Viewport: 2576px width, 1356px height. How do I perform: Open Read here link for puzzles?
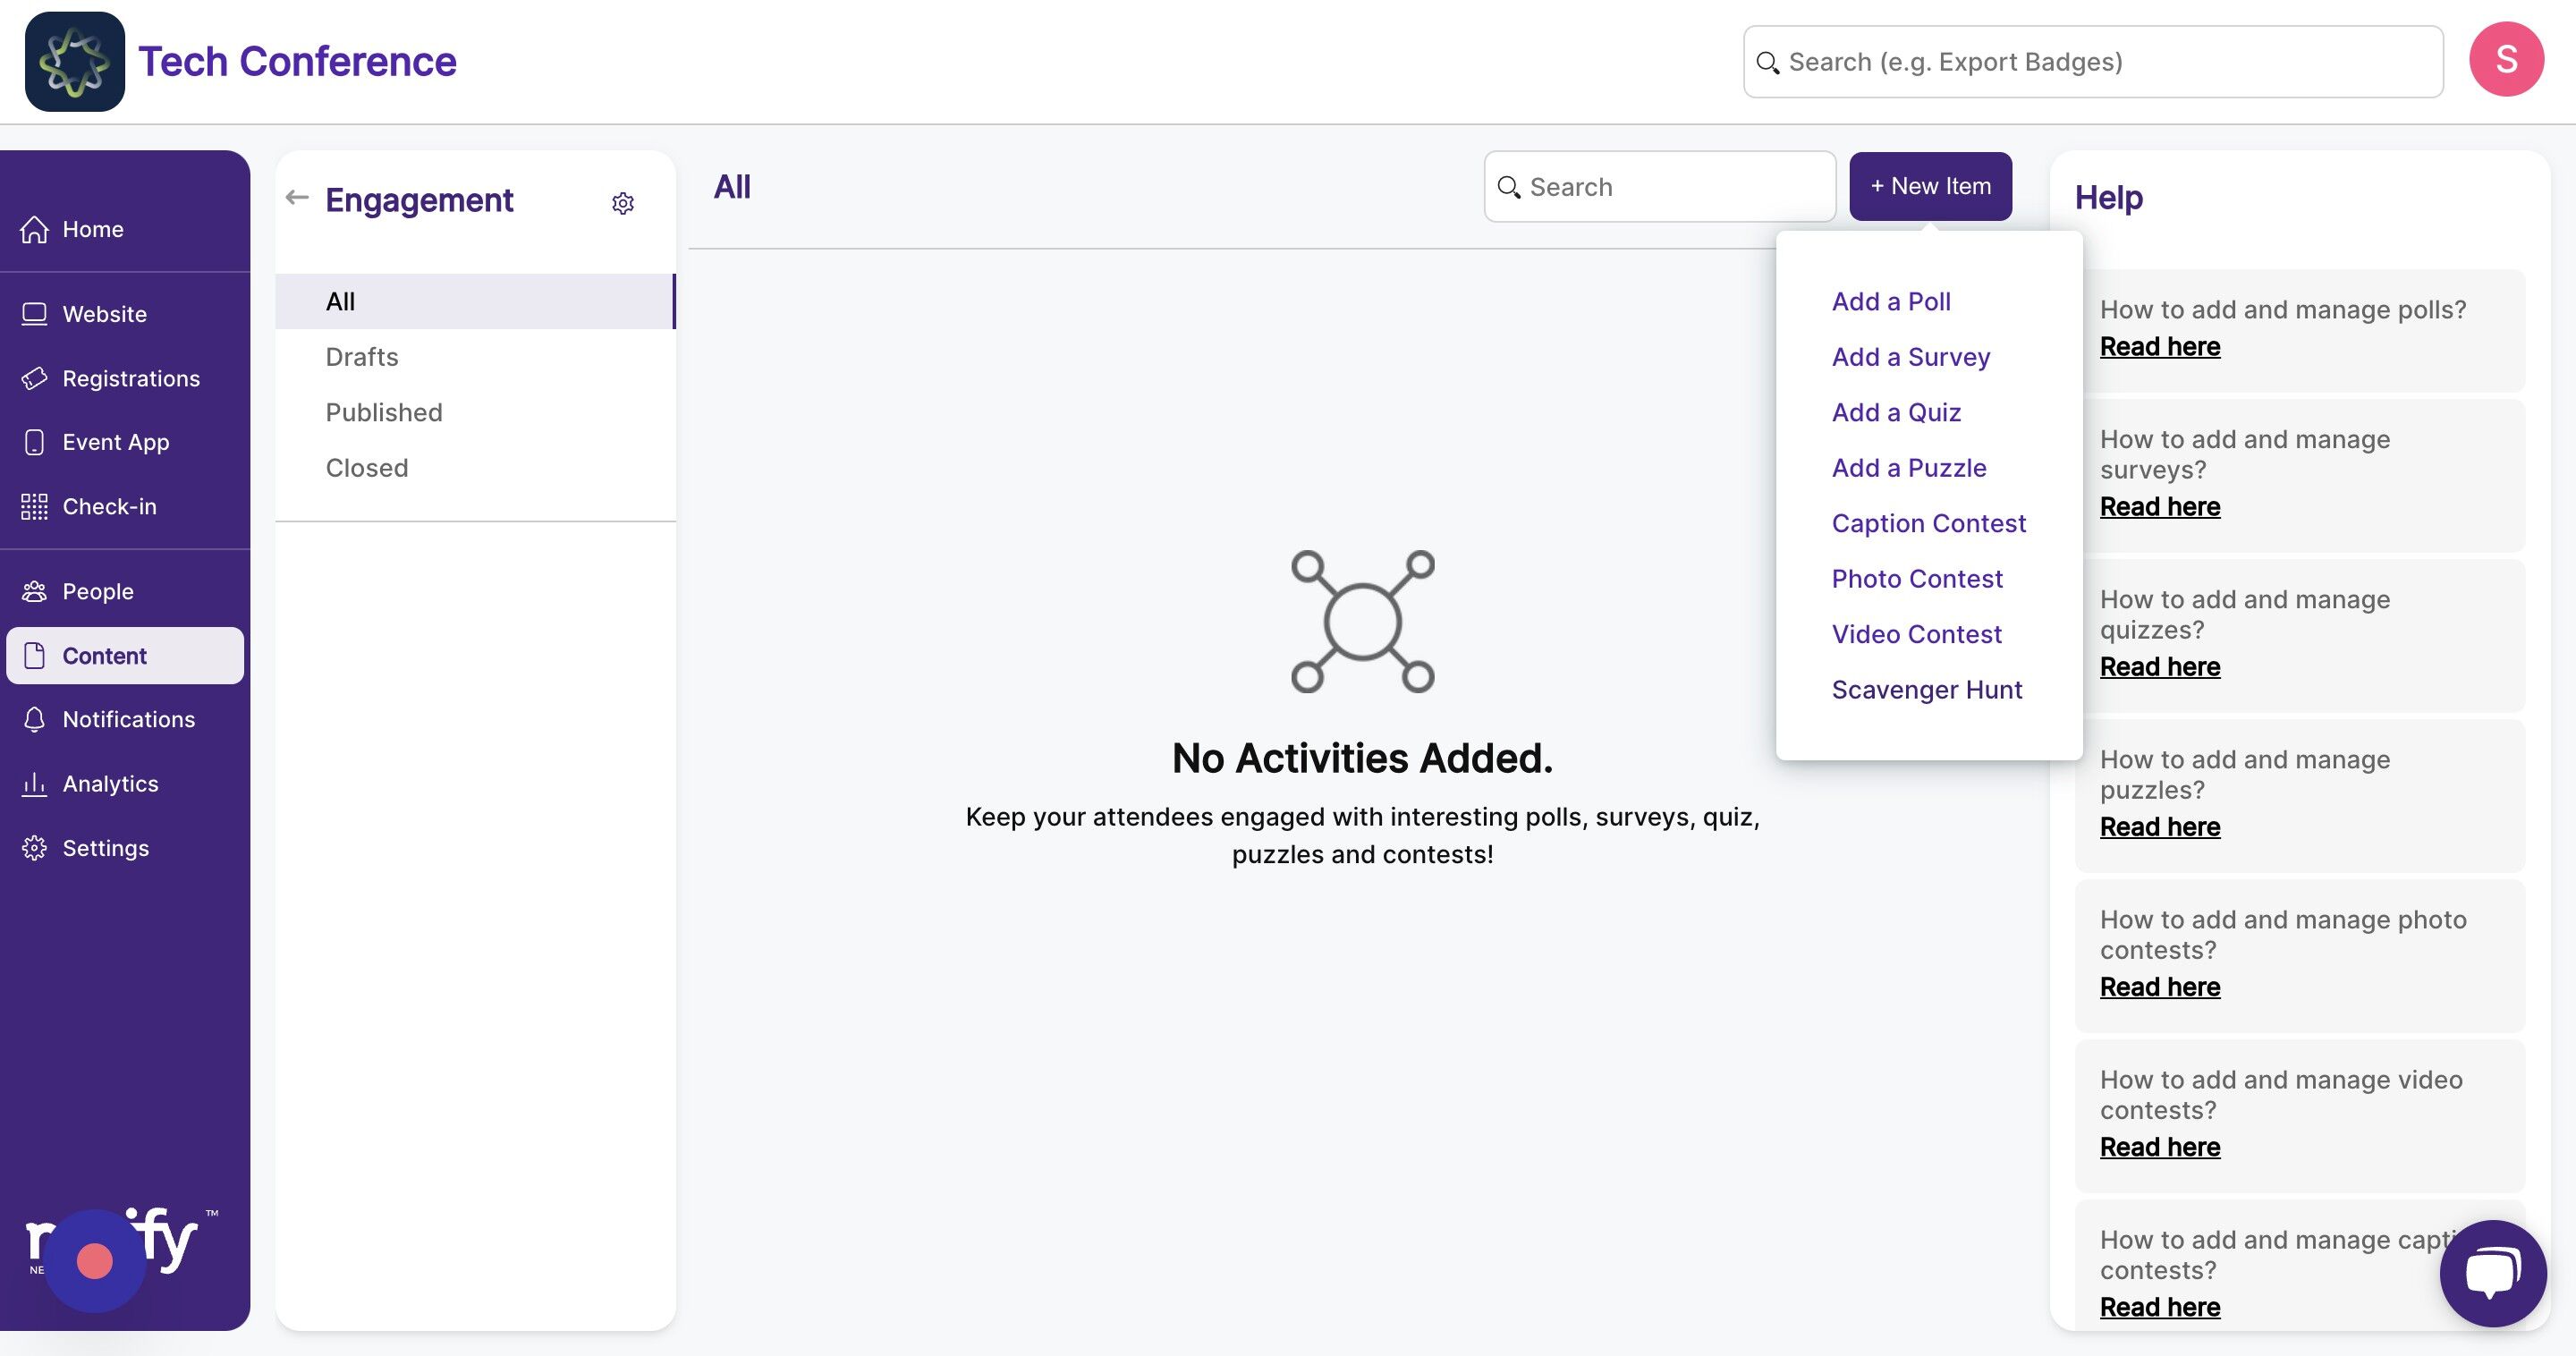[2159, 827]
